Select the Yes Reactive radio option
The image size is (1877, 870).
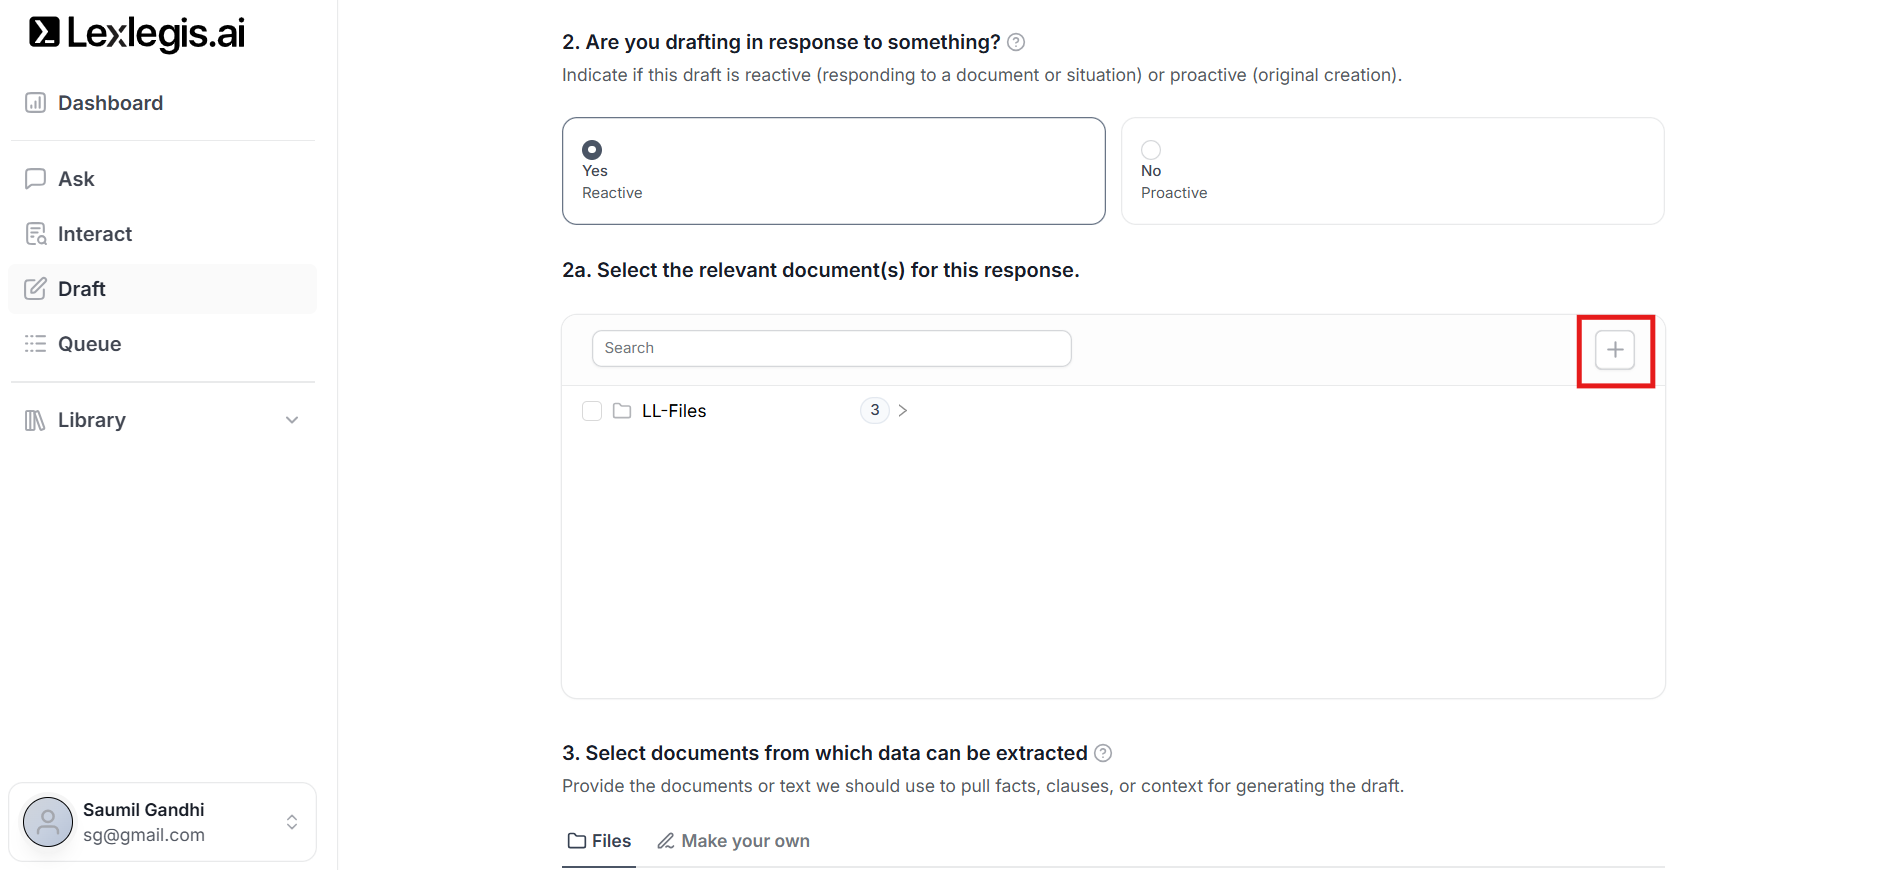pyautogui.click(x=592, y=150)
